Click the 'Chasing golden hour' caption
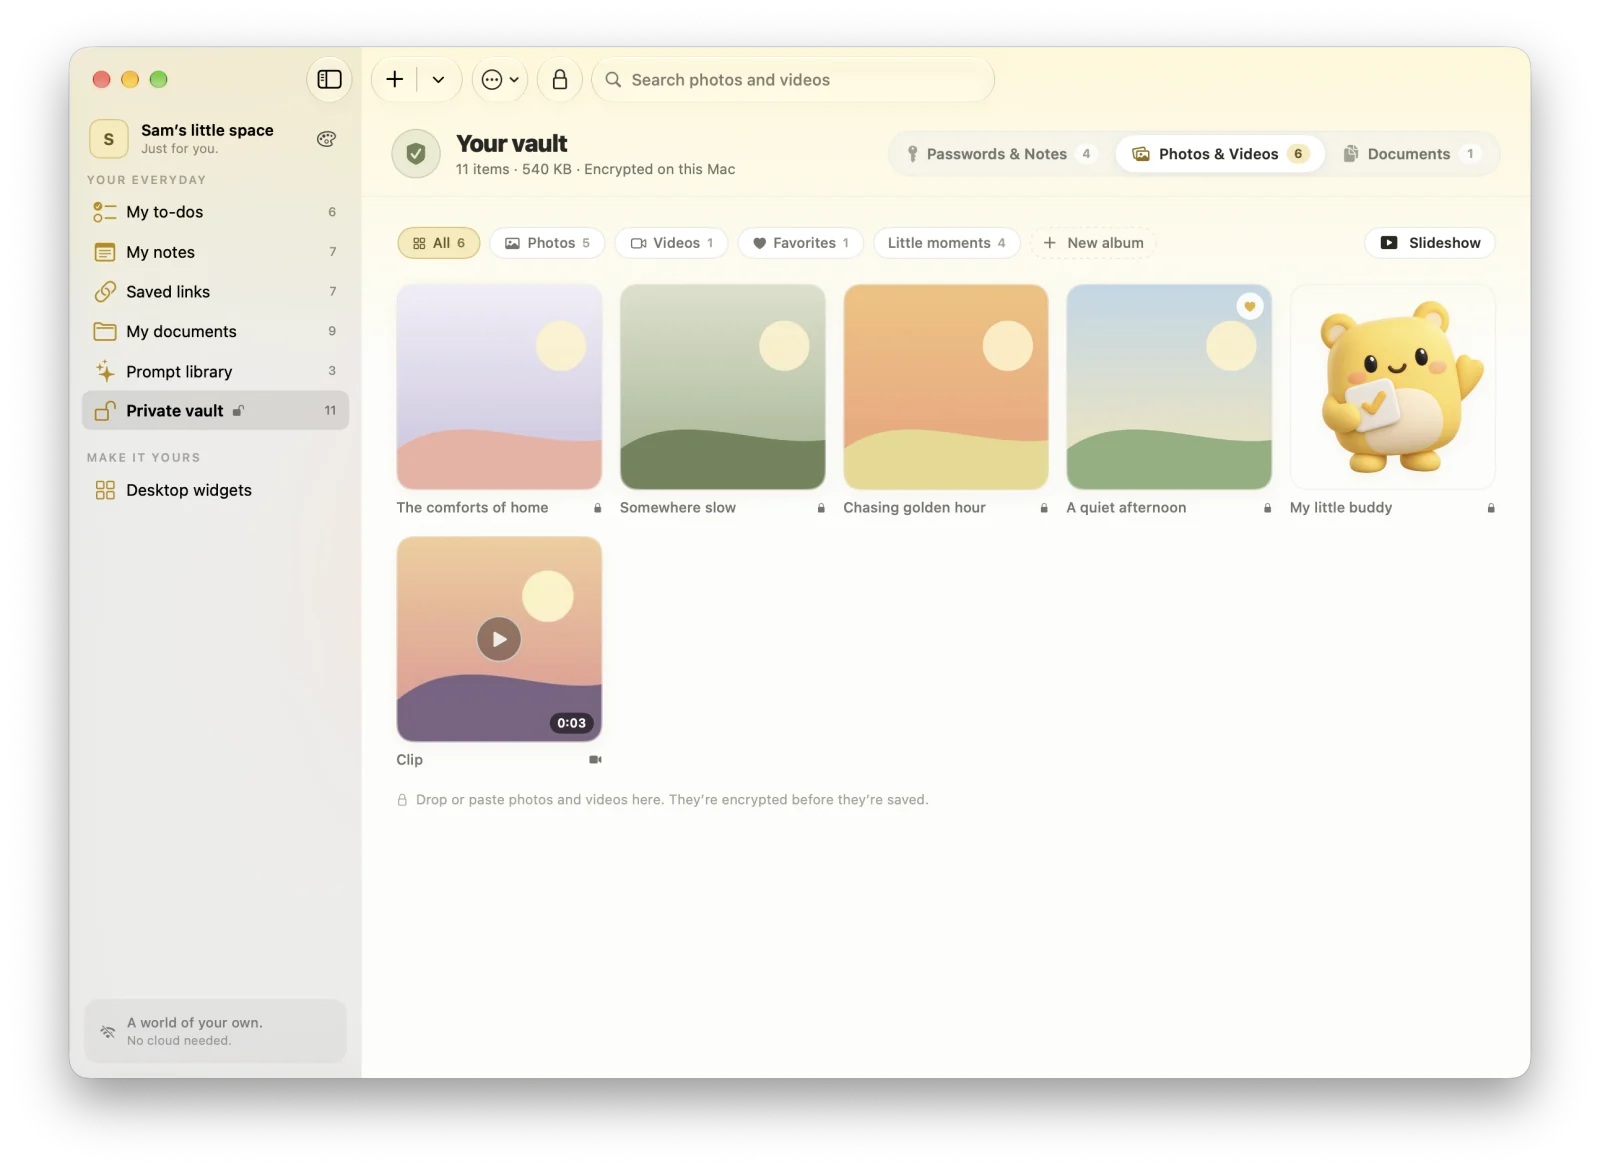Viewport: 1600px width, 1170px height. coord(914,508)
